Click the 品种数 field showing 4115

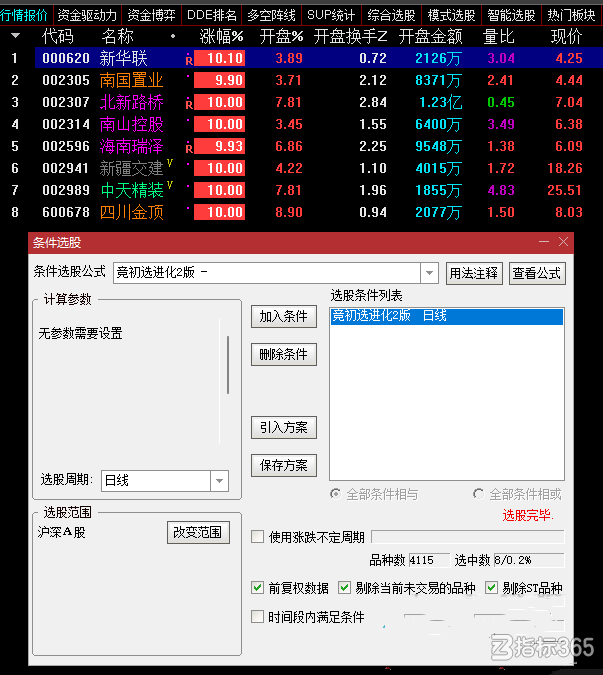429,560
